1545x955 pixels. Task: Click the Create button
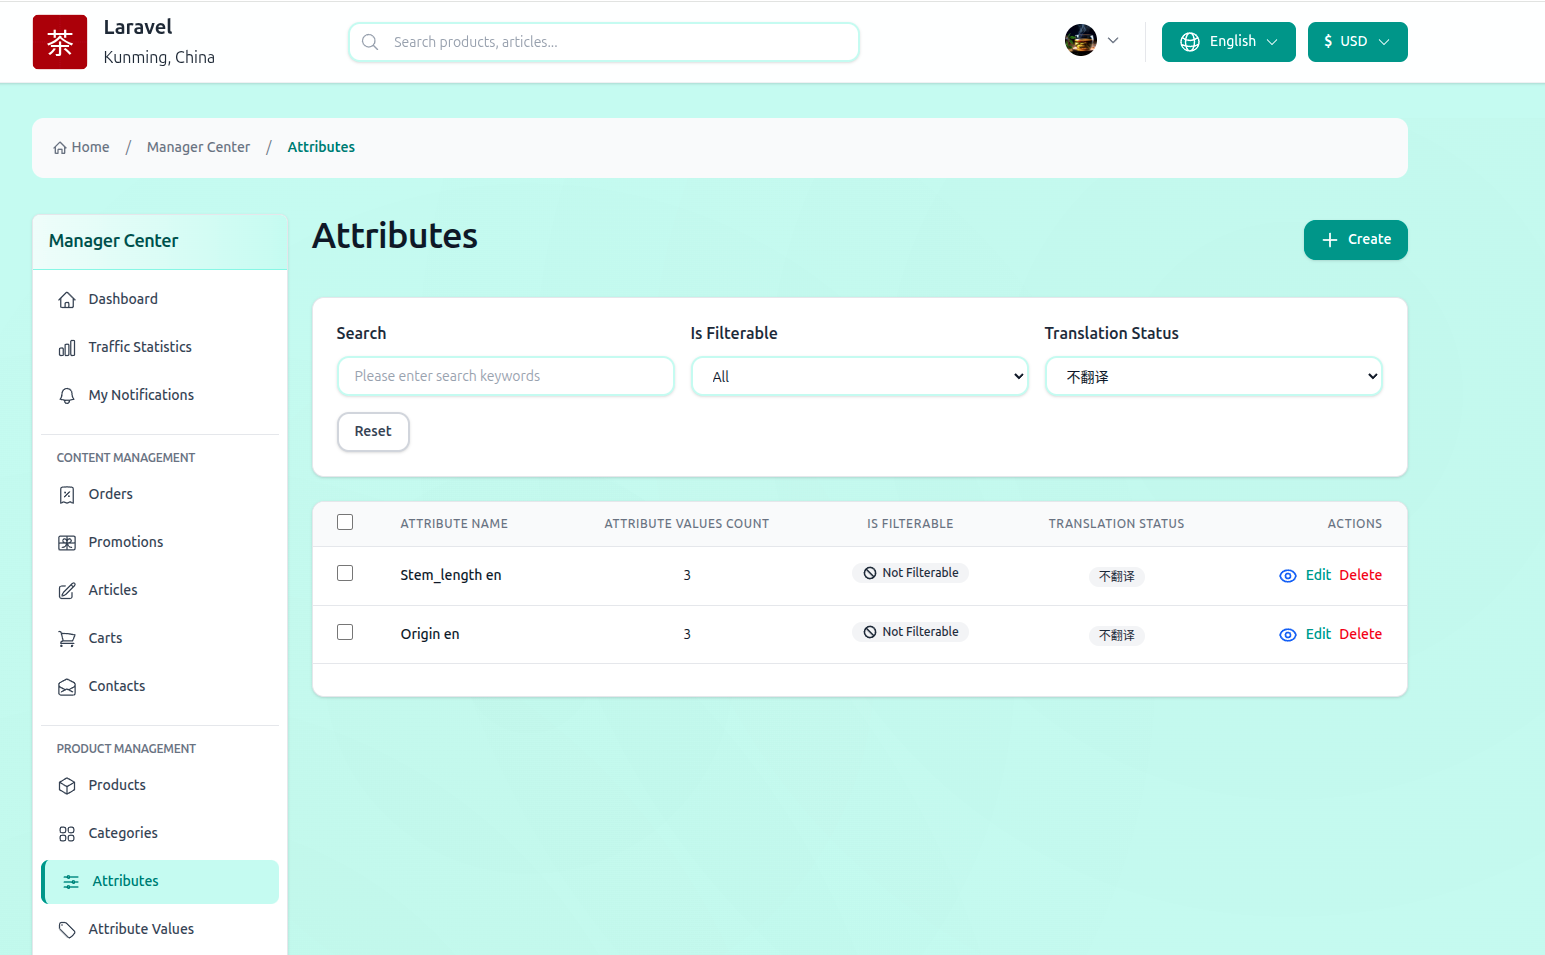[1356, 240]
